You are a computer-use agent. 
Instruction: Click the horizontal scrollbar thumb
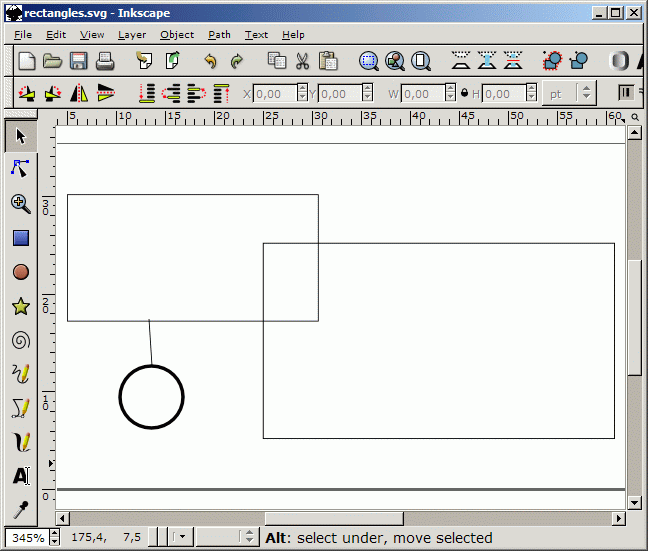point(334,518)
